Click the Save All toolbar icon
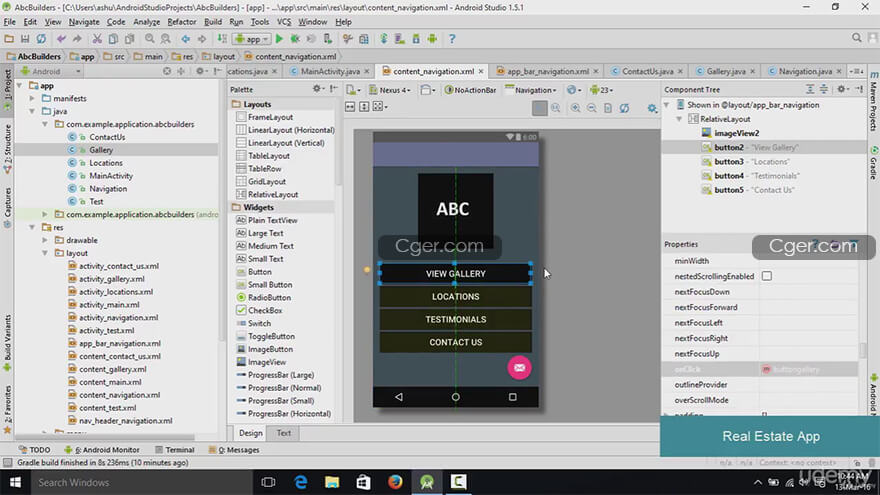This screenshot has height=495, width=880. [x=25, y=39]
